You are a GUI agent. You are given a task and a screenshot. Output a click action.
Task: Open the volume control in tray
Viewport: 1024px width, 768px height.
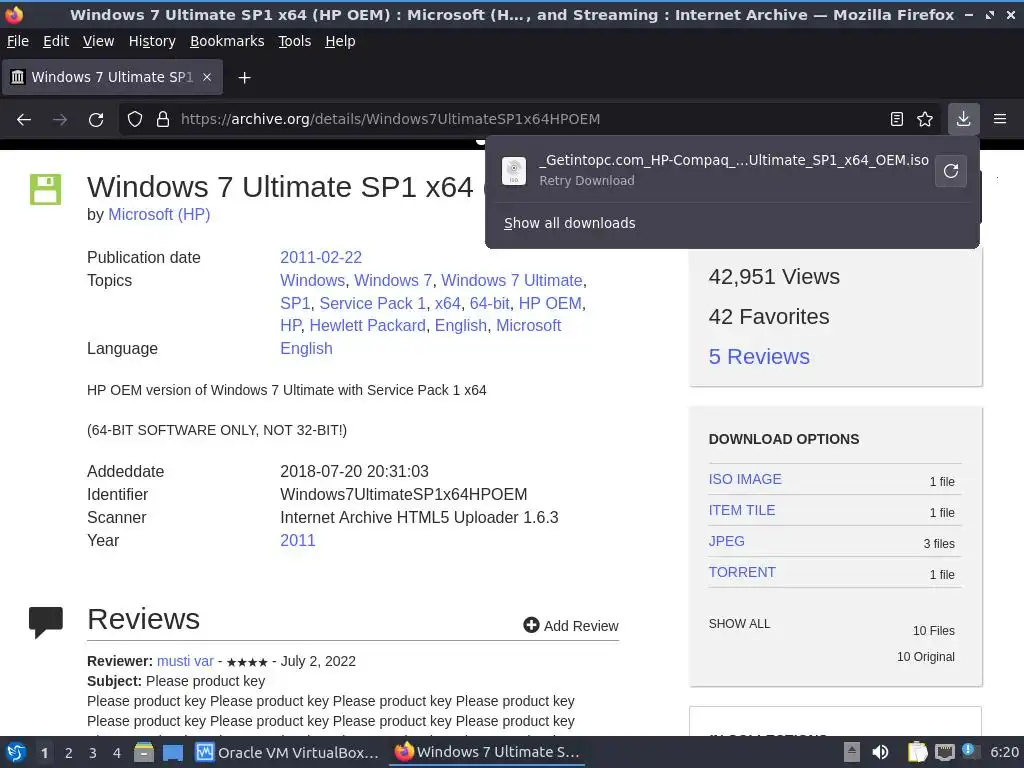point(880,752)
